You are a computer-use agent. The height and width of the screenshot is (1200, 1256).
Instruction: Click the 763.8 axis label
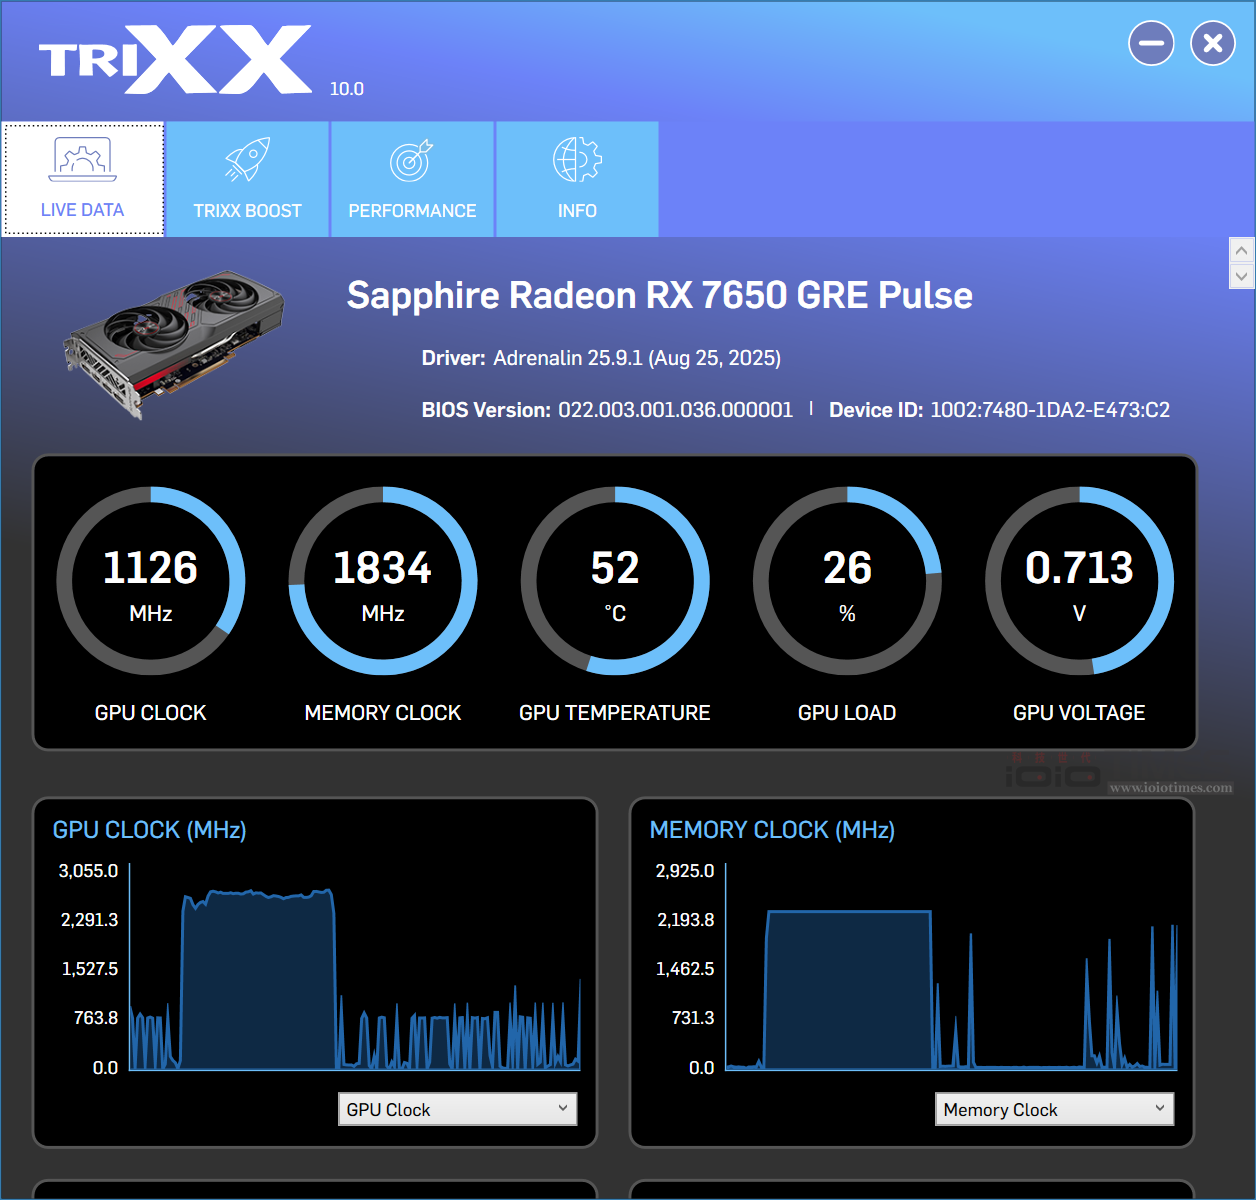point(96,1018)
